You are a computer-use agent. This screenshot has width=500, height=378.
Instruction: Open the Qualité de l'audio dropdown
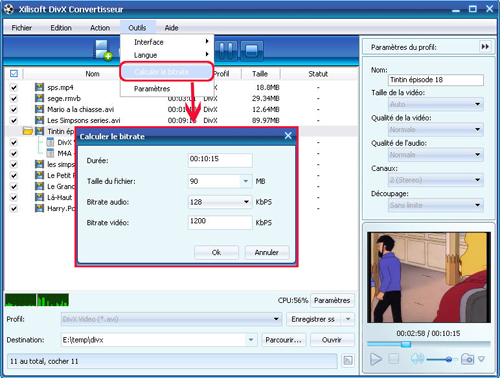click(x=478, y=155)
